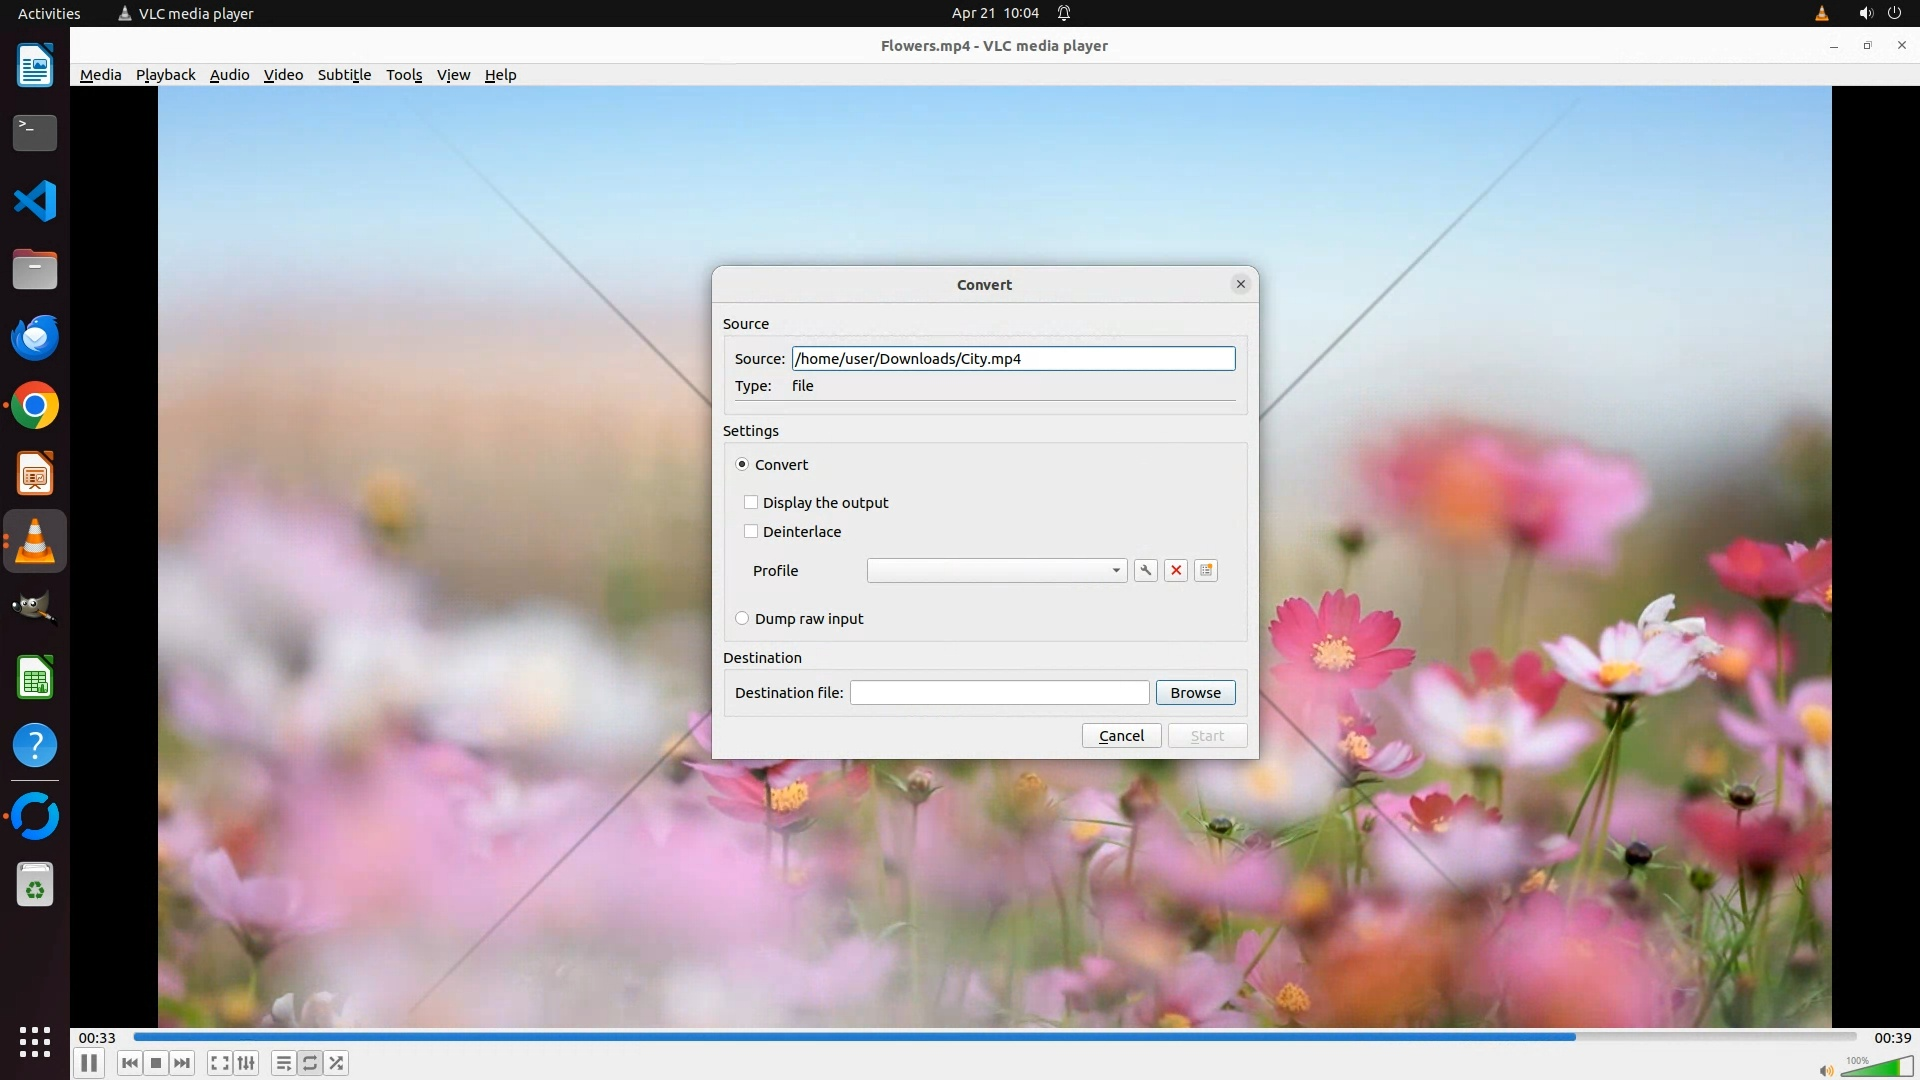Toggle the playlist view icon
This screenshot has height=1080, width=1920.
[x=284, y=1063]
